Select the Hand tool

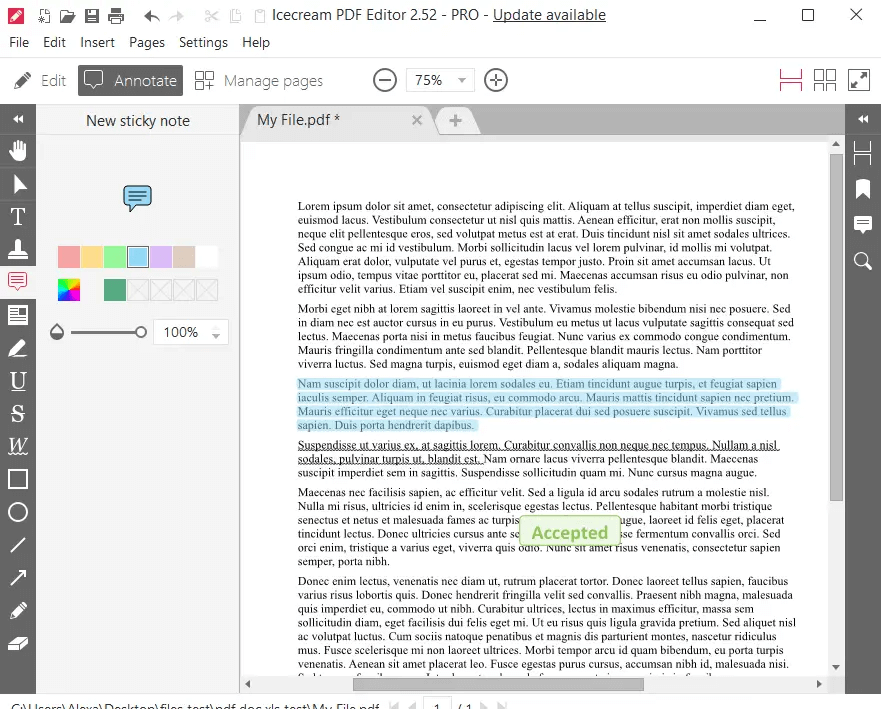[x=17, y=151]
